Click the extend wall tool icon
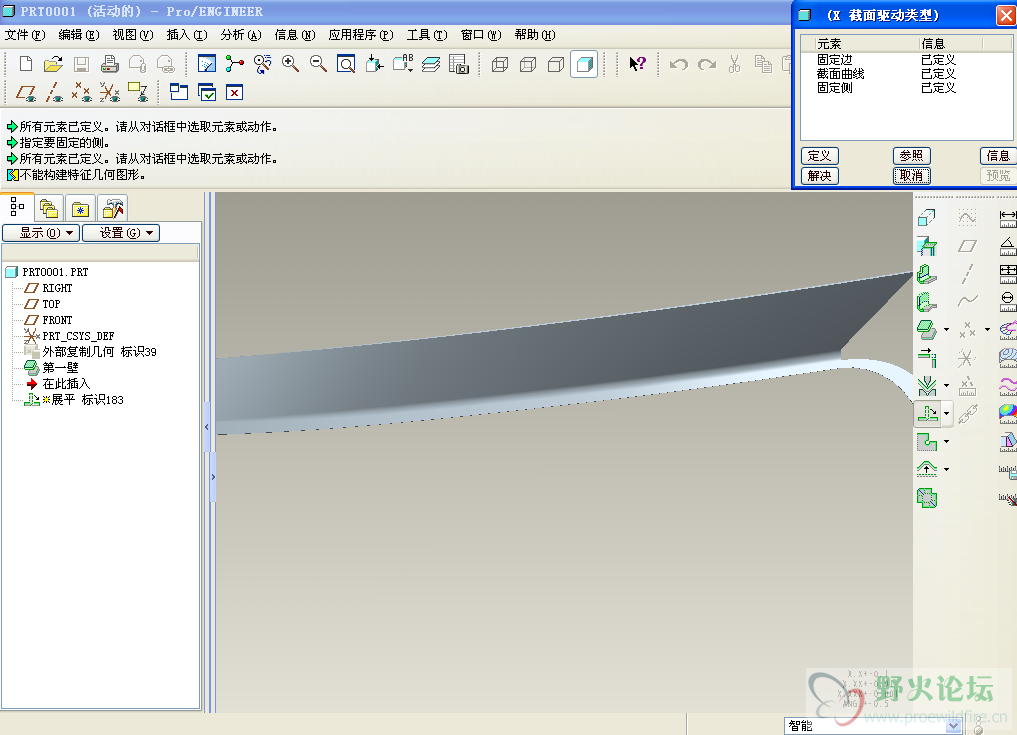 click(927, 357)
